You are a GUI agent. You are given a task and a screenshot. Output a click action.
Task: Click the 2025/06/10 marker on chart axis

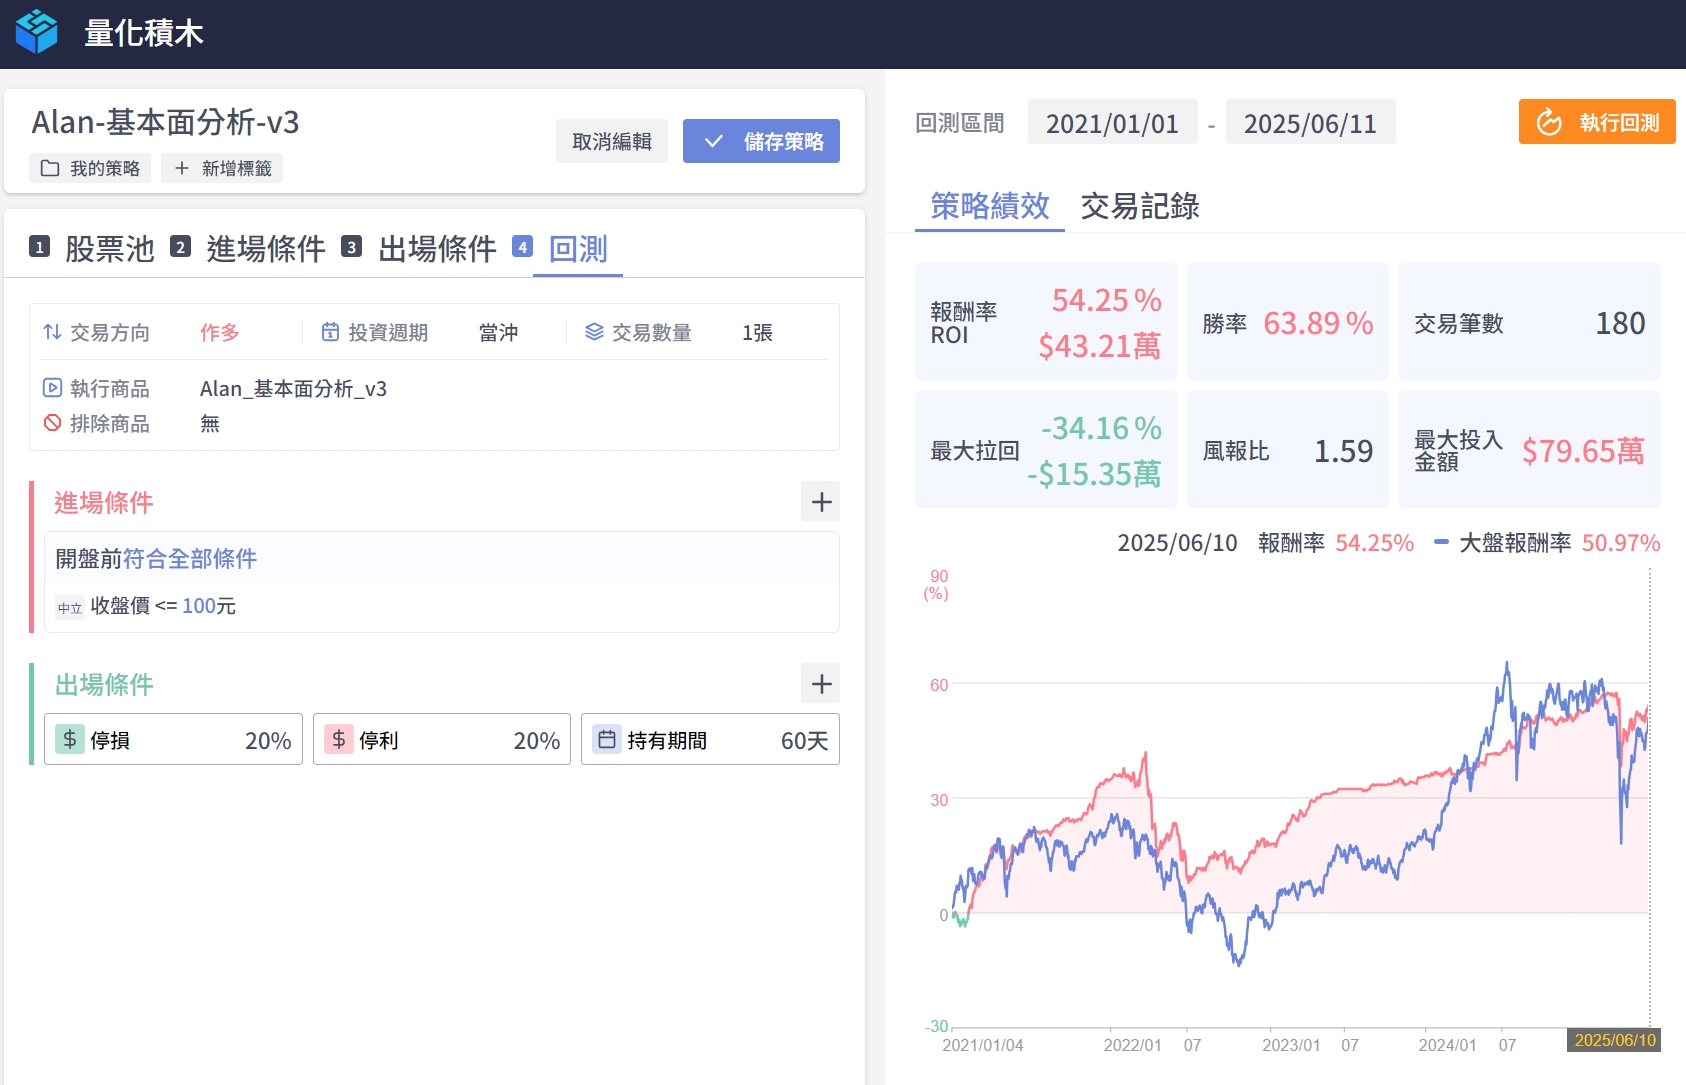[x=1614, y=1040]
